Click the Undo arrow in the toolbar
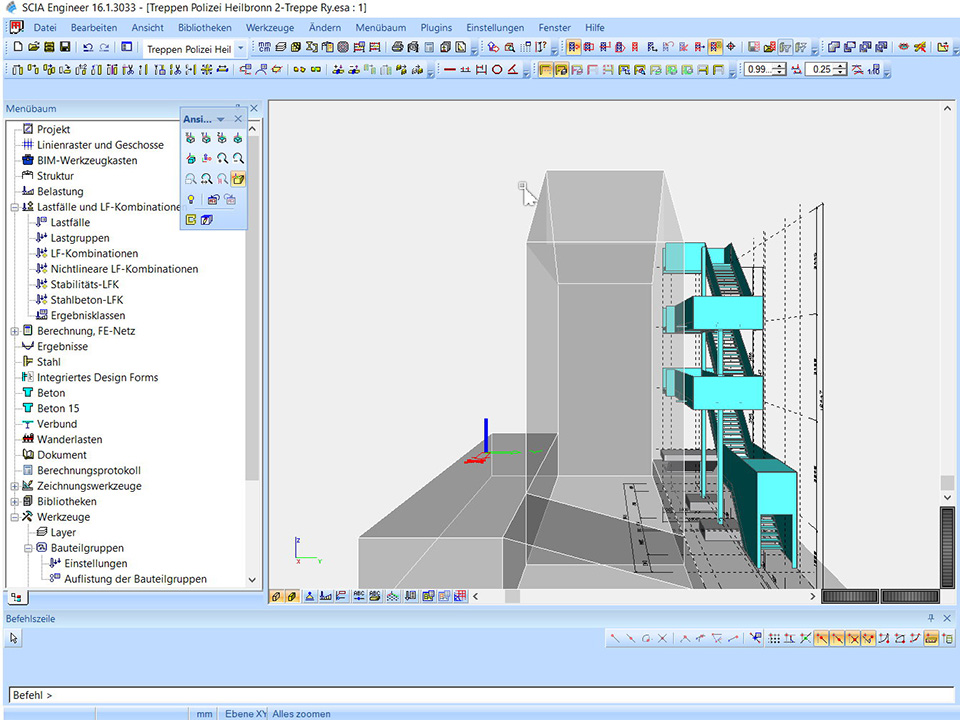This screenshot has width=960, height=720. click(x=88, y=47)
